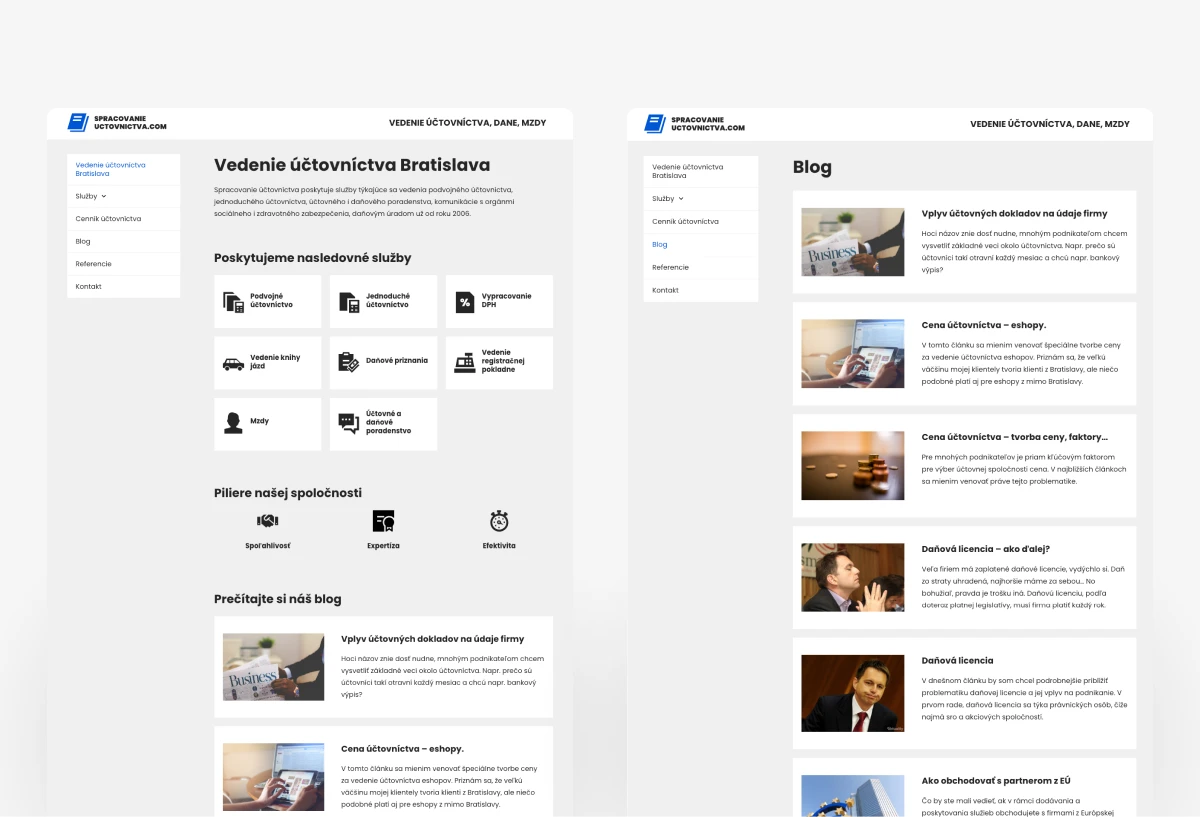
Task: Click the Vypracovanie DPH label text
Action: pos(507,301)
